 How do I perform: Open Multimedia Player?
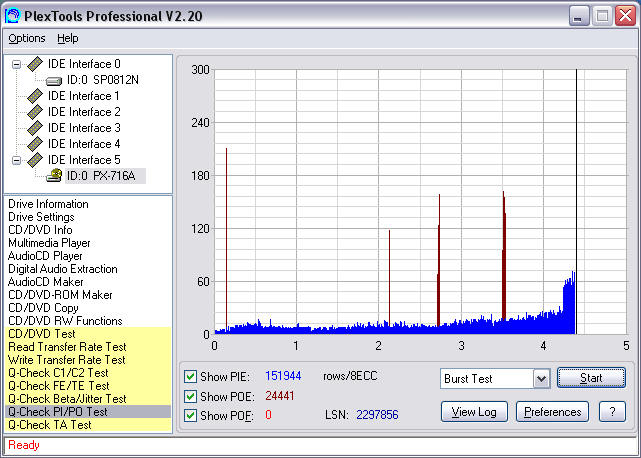49,243
